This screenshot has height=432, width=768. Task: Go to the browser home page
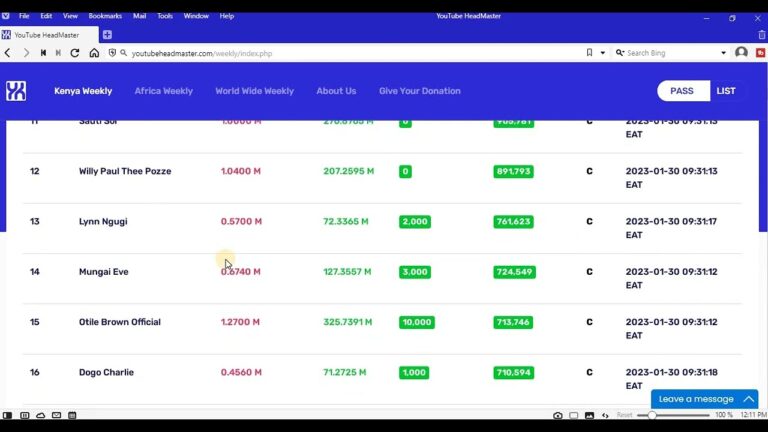(x=94, y=53)
